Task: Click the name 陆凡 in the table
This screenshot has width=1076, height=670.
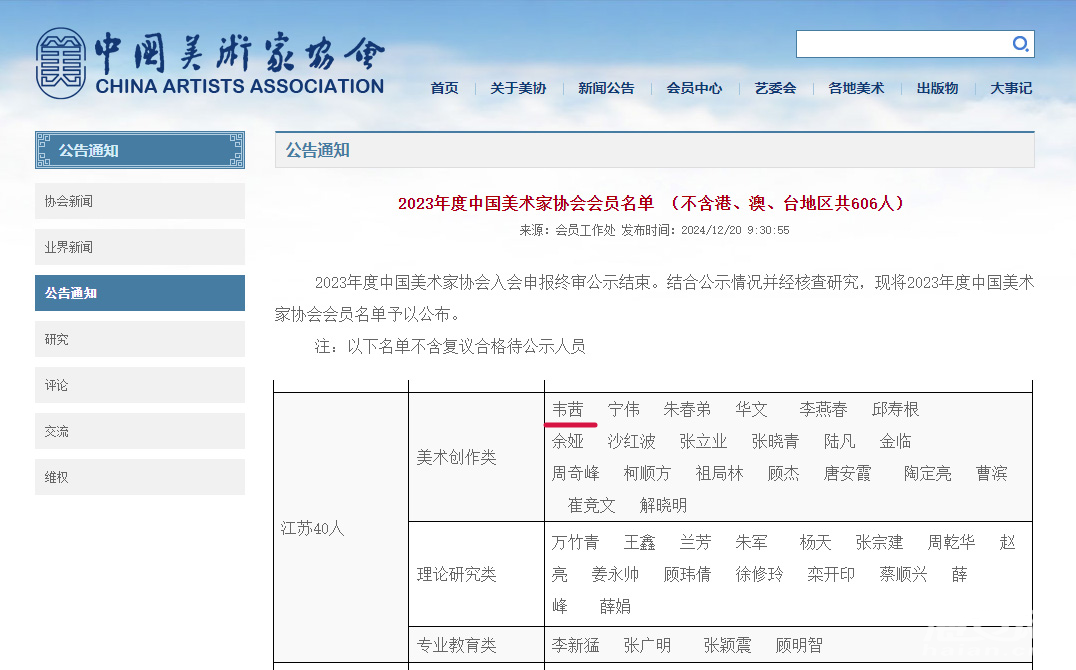Action: pos(839,441)
